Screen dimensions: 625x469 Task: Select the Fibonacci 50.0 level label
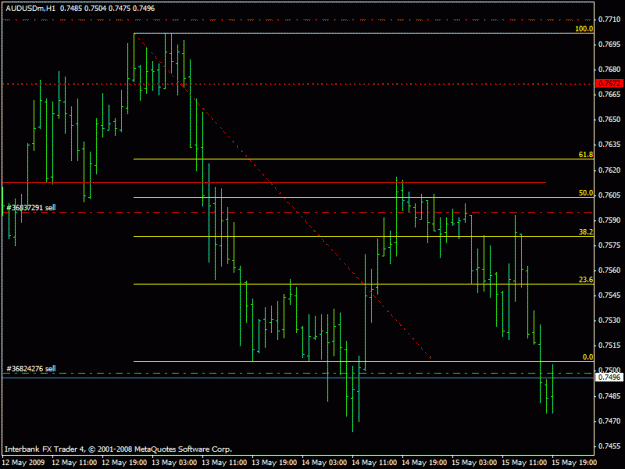coord(586,193)
